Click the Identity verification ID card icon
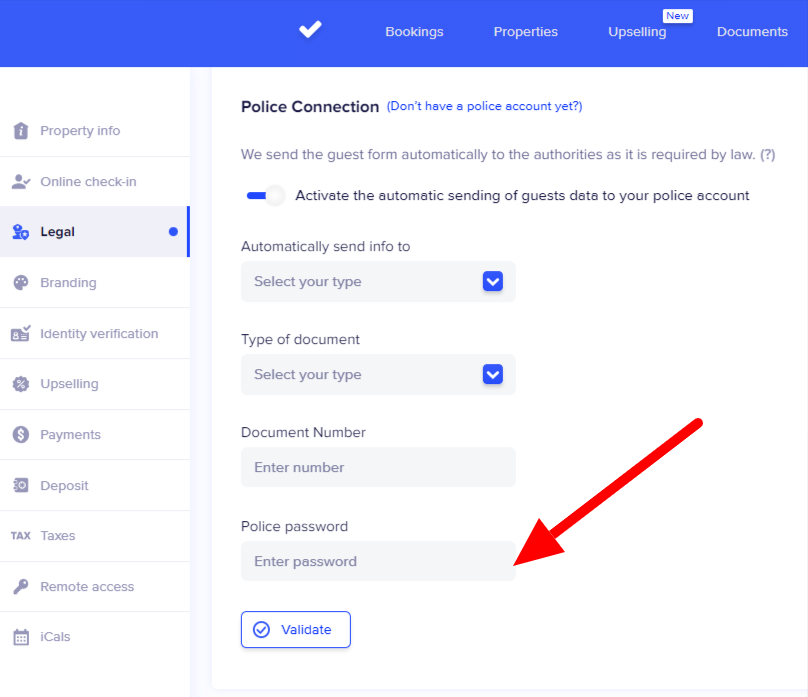Screen dimensions: 808x697 point(20,334)
